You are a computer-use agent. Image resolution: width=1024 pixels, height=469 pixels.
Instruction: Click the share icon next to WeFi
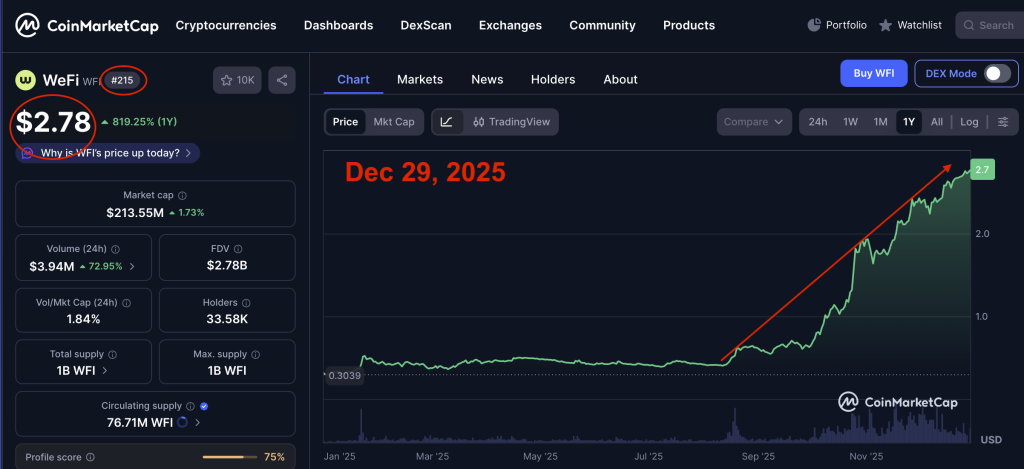click(x=281, y=80)
